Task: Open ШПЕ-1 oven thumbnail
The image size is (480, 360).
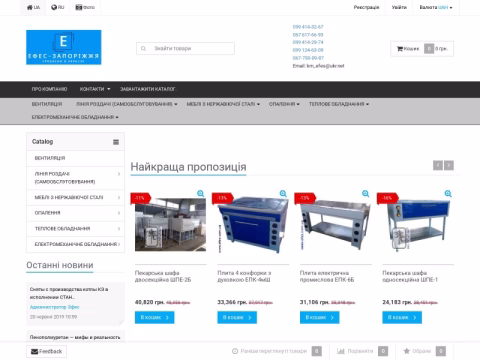Action: tap(418, 225)
